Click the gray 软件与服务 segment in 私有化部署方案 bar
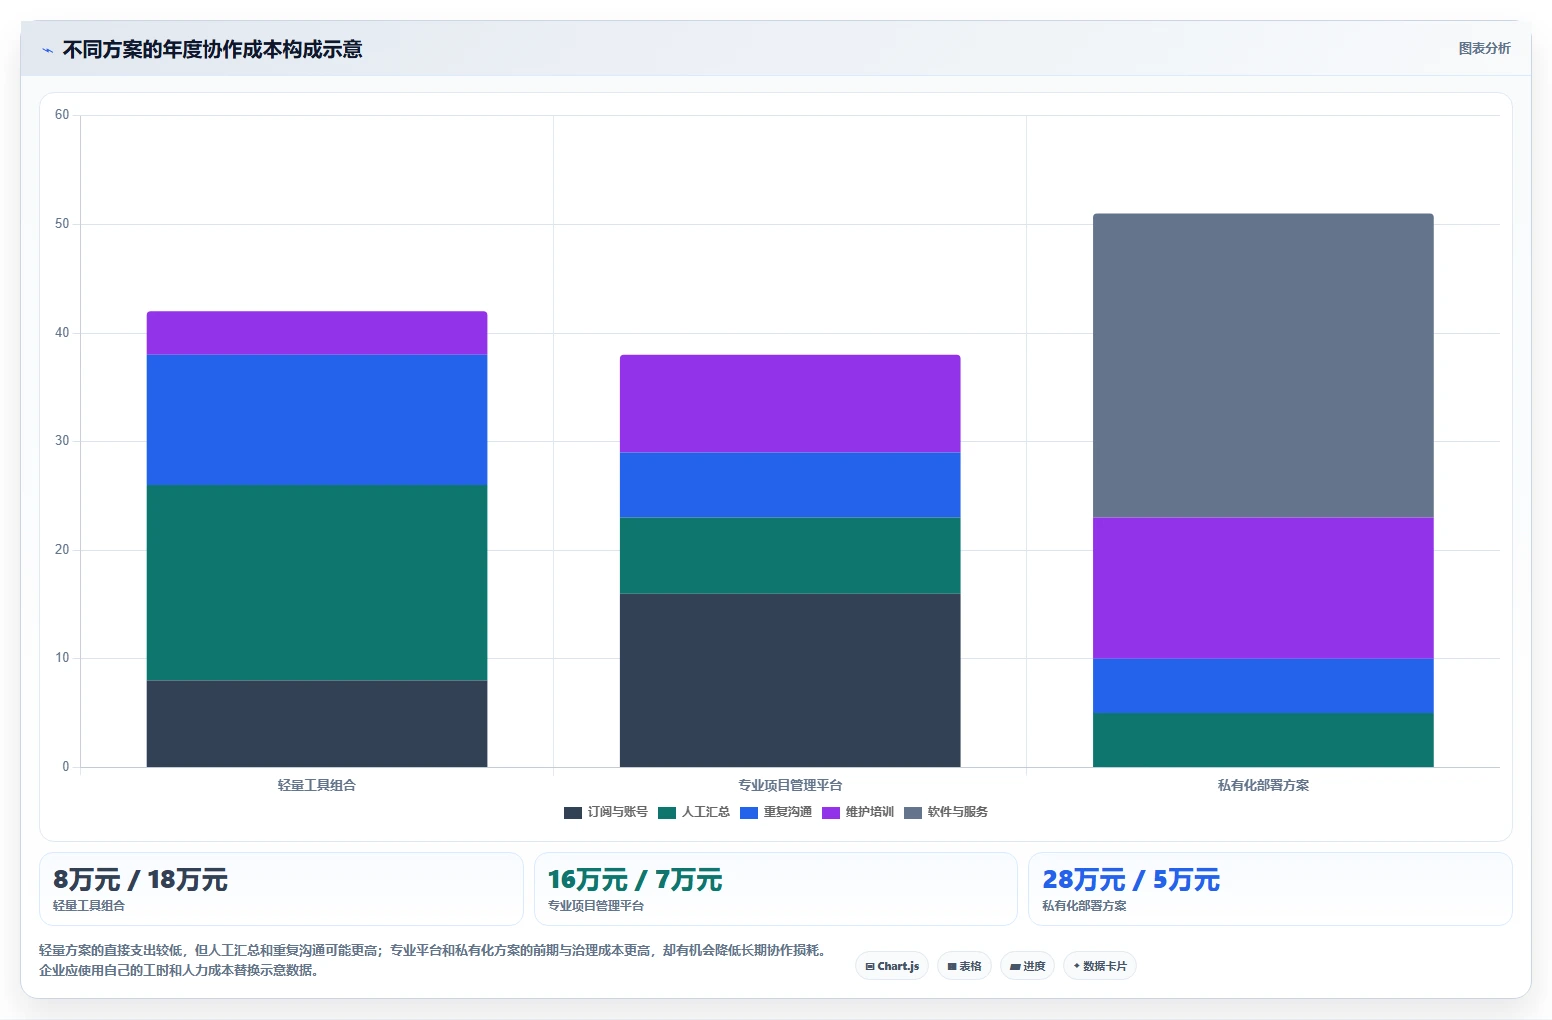 pos(1263,365)
